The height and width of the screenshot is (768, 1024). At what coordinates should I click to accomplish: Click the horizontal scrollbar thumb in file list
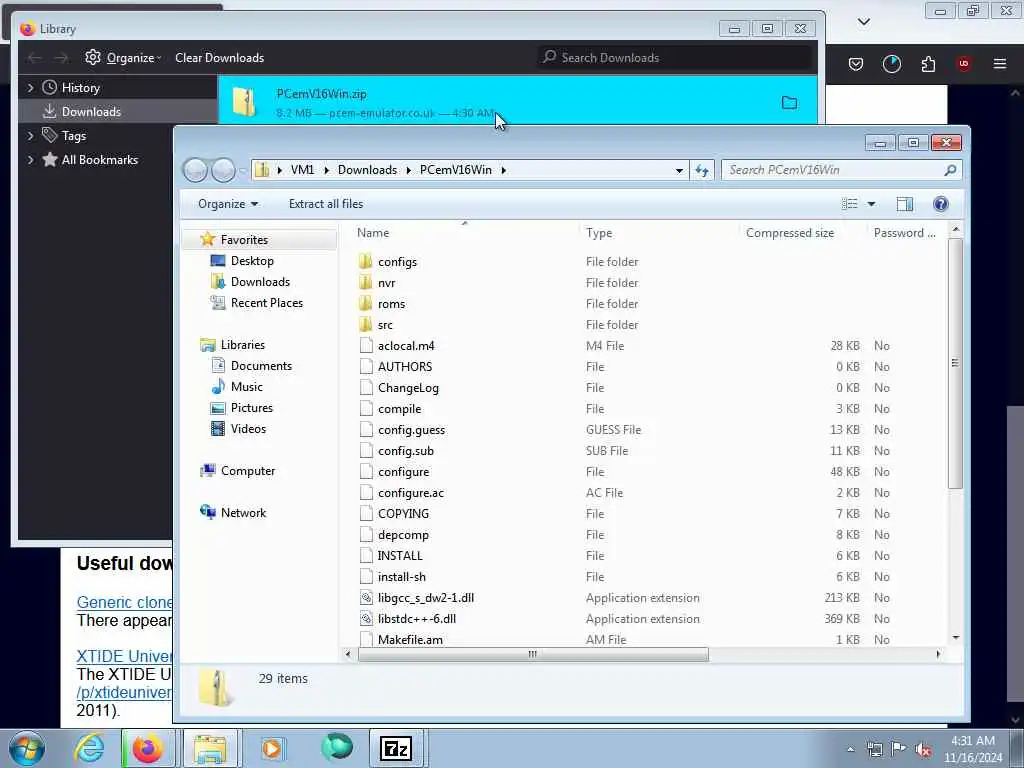tap(533, 654)
